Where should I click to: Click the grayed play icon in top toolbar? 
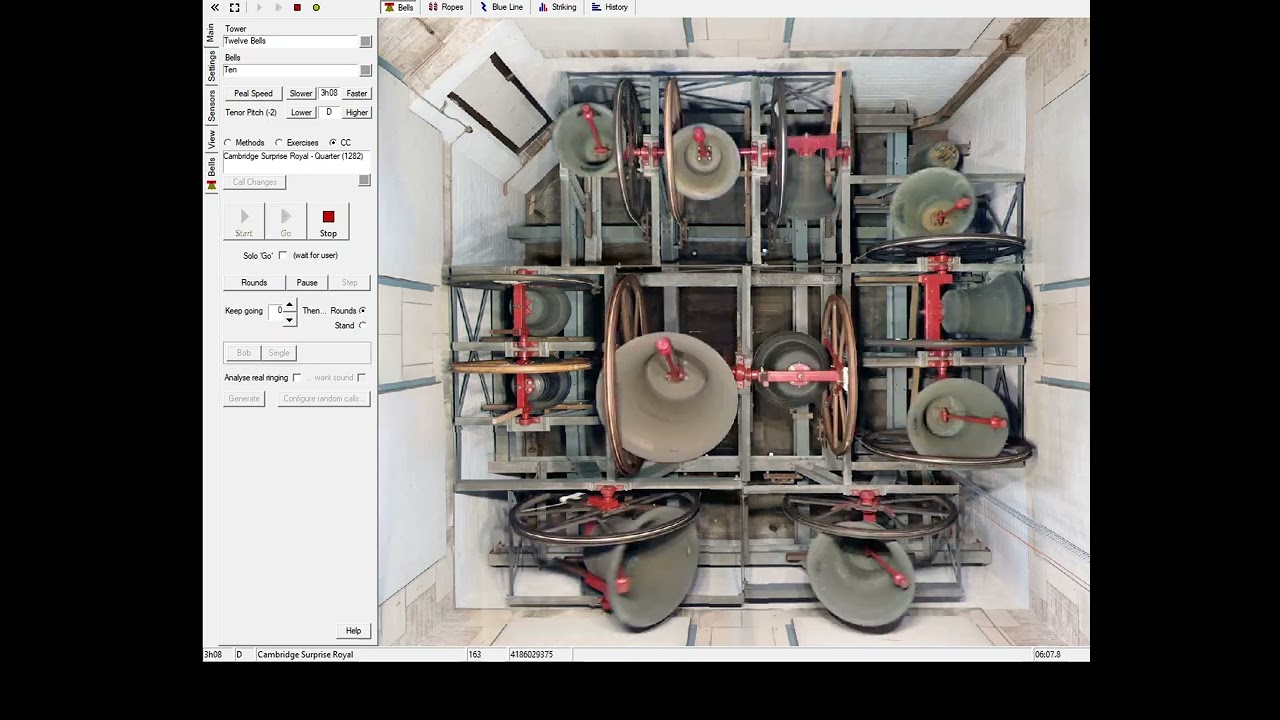point(259,7)
